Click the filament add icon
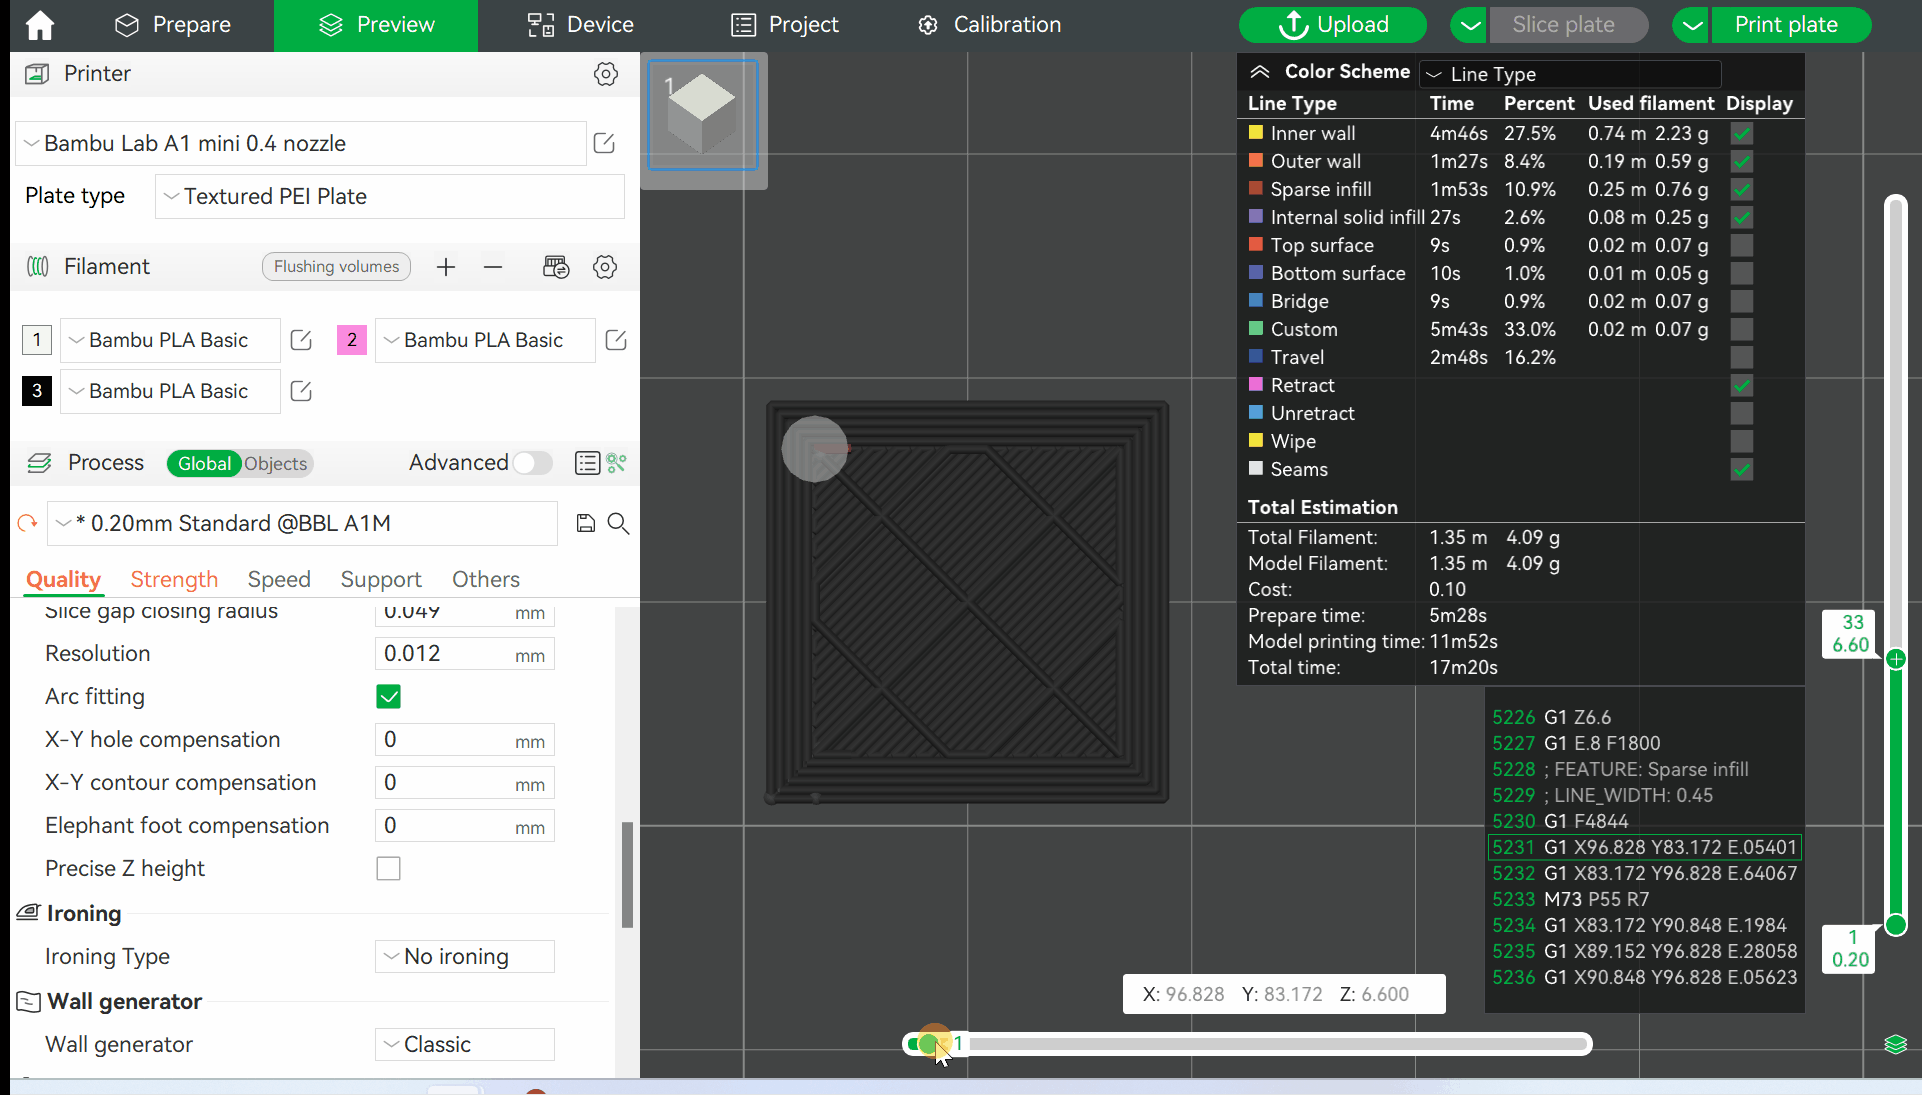Image resolution: width=1922 pixels, height=1095 pixels. coord(445,266)
